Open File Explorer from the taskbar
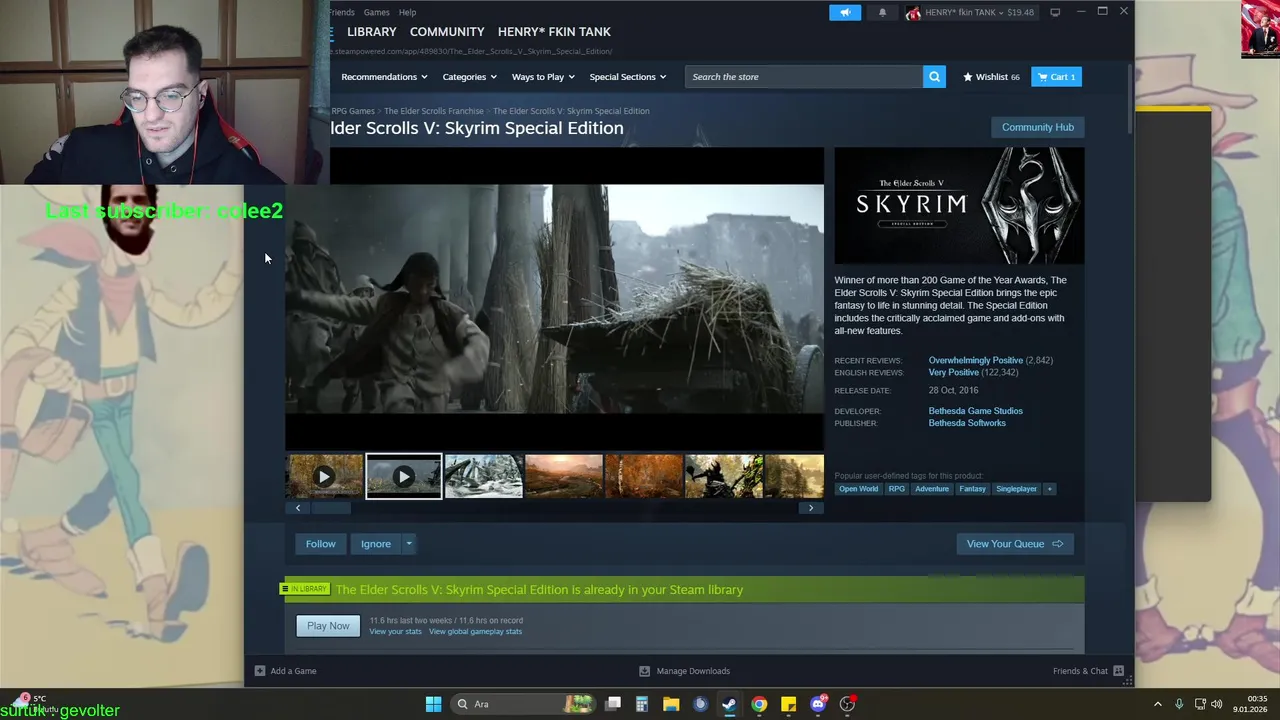This screenshot has width=1280, height=720. 671,704
